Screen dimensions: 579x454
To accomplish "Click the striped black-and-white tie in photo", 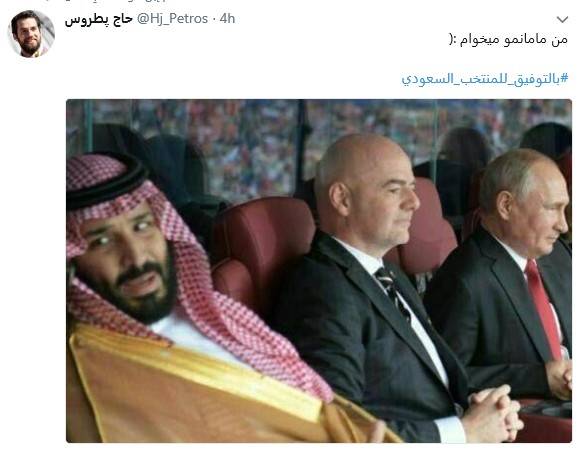I will (392, 292).
